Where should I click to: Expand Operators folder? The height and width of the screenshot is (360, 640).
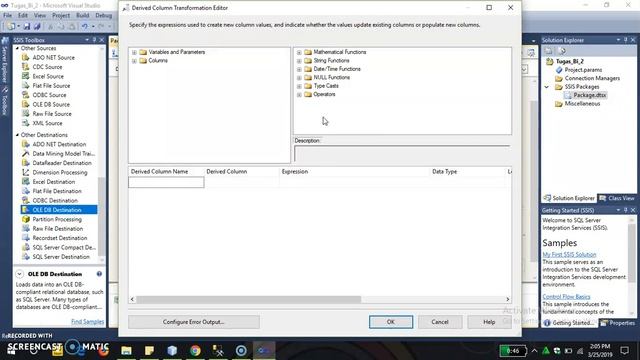click(299, 95)
